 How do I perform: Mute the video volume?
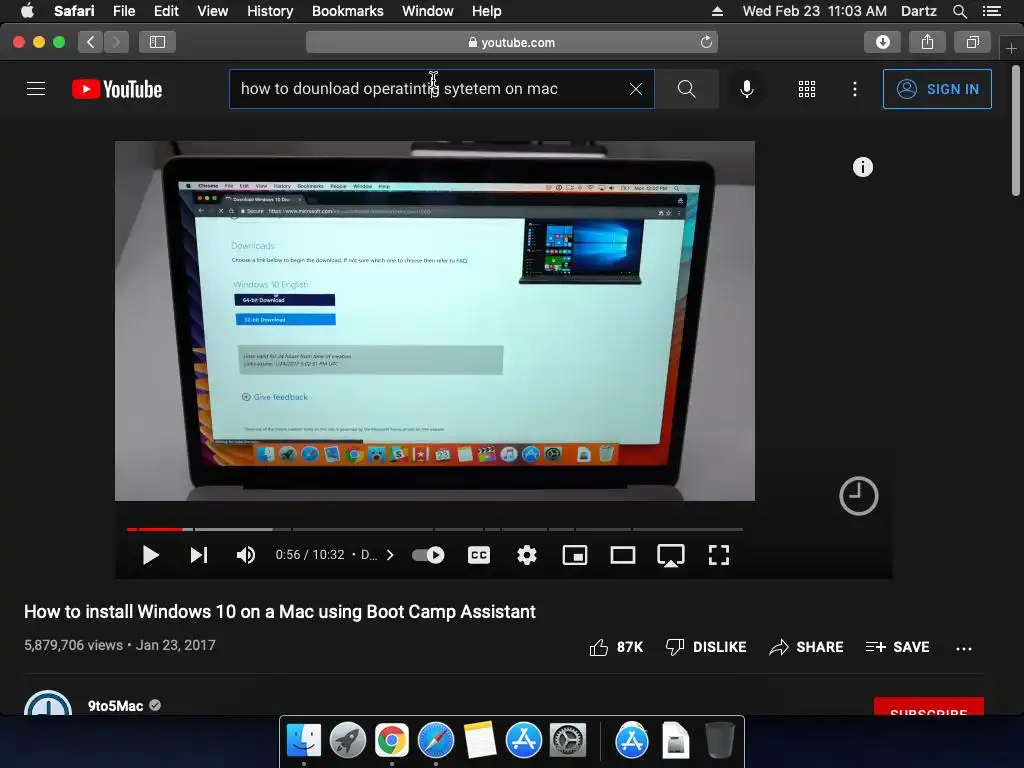[x=246, y=555]
